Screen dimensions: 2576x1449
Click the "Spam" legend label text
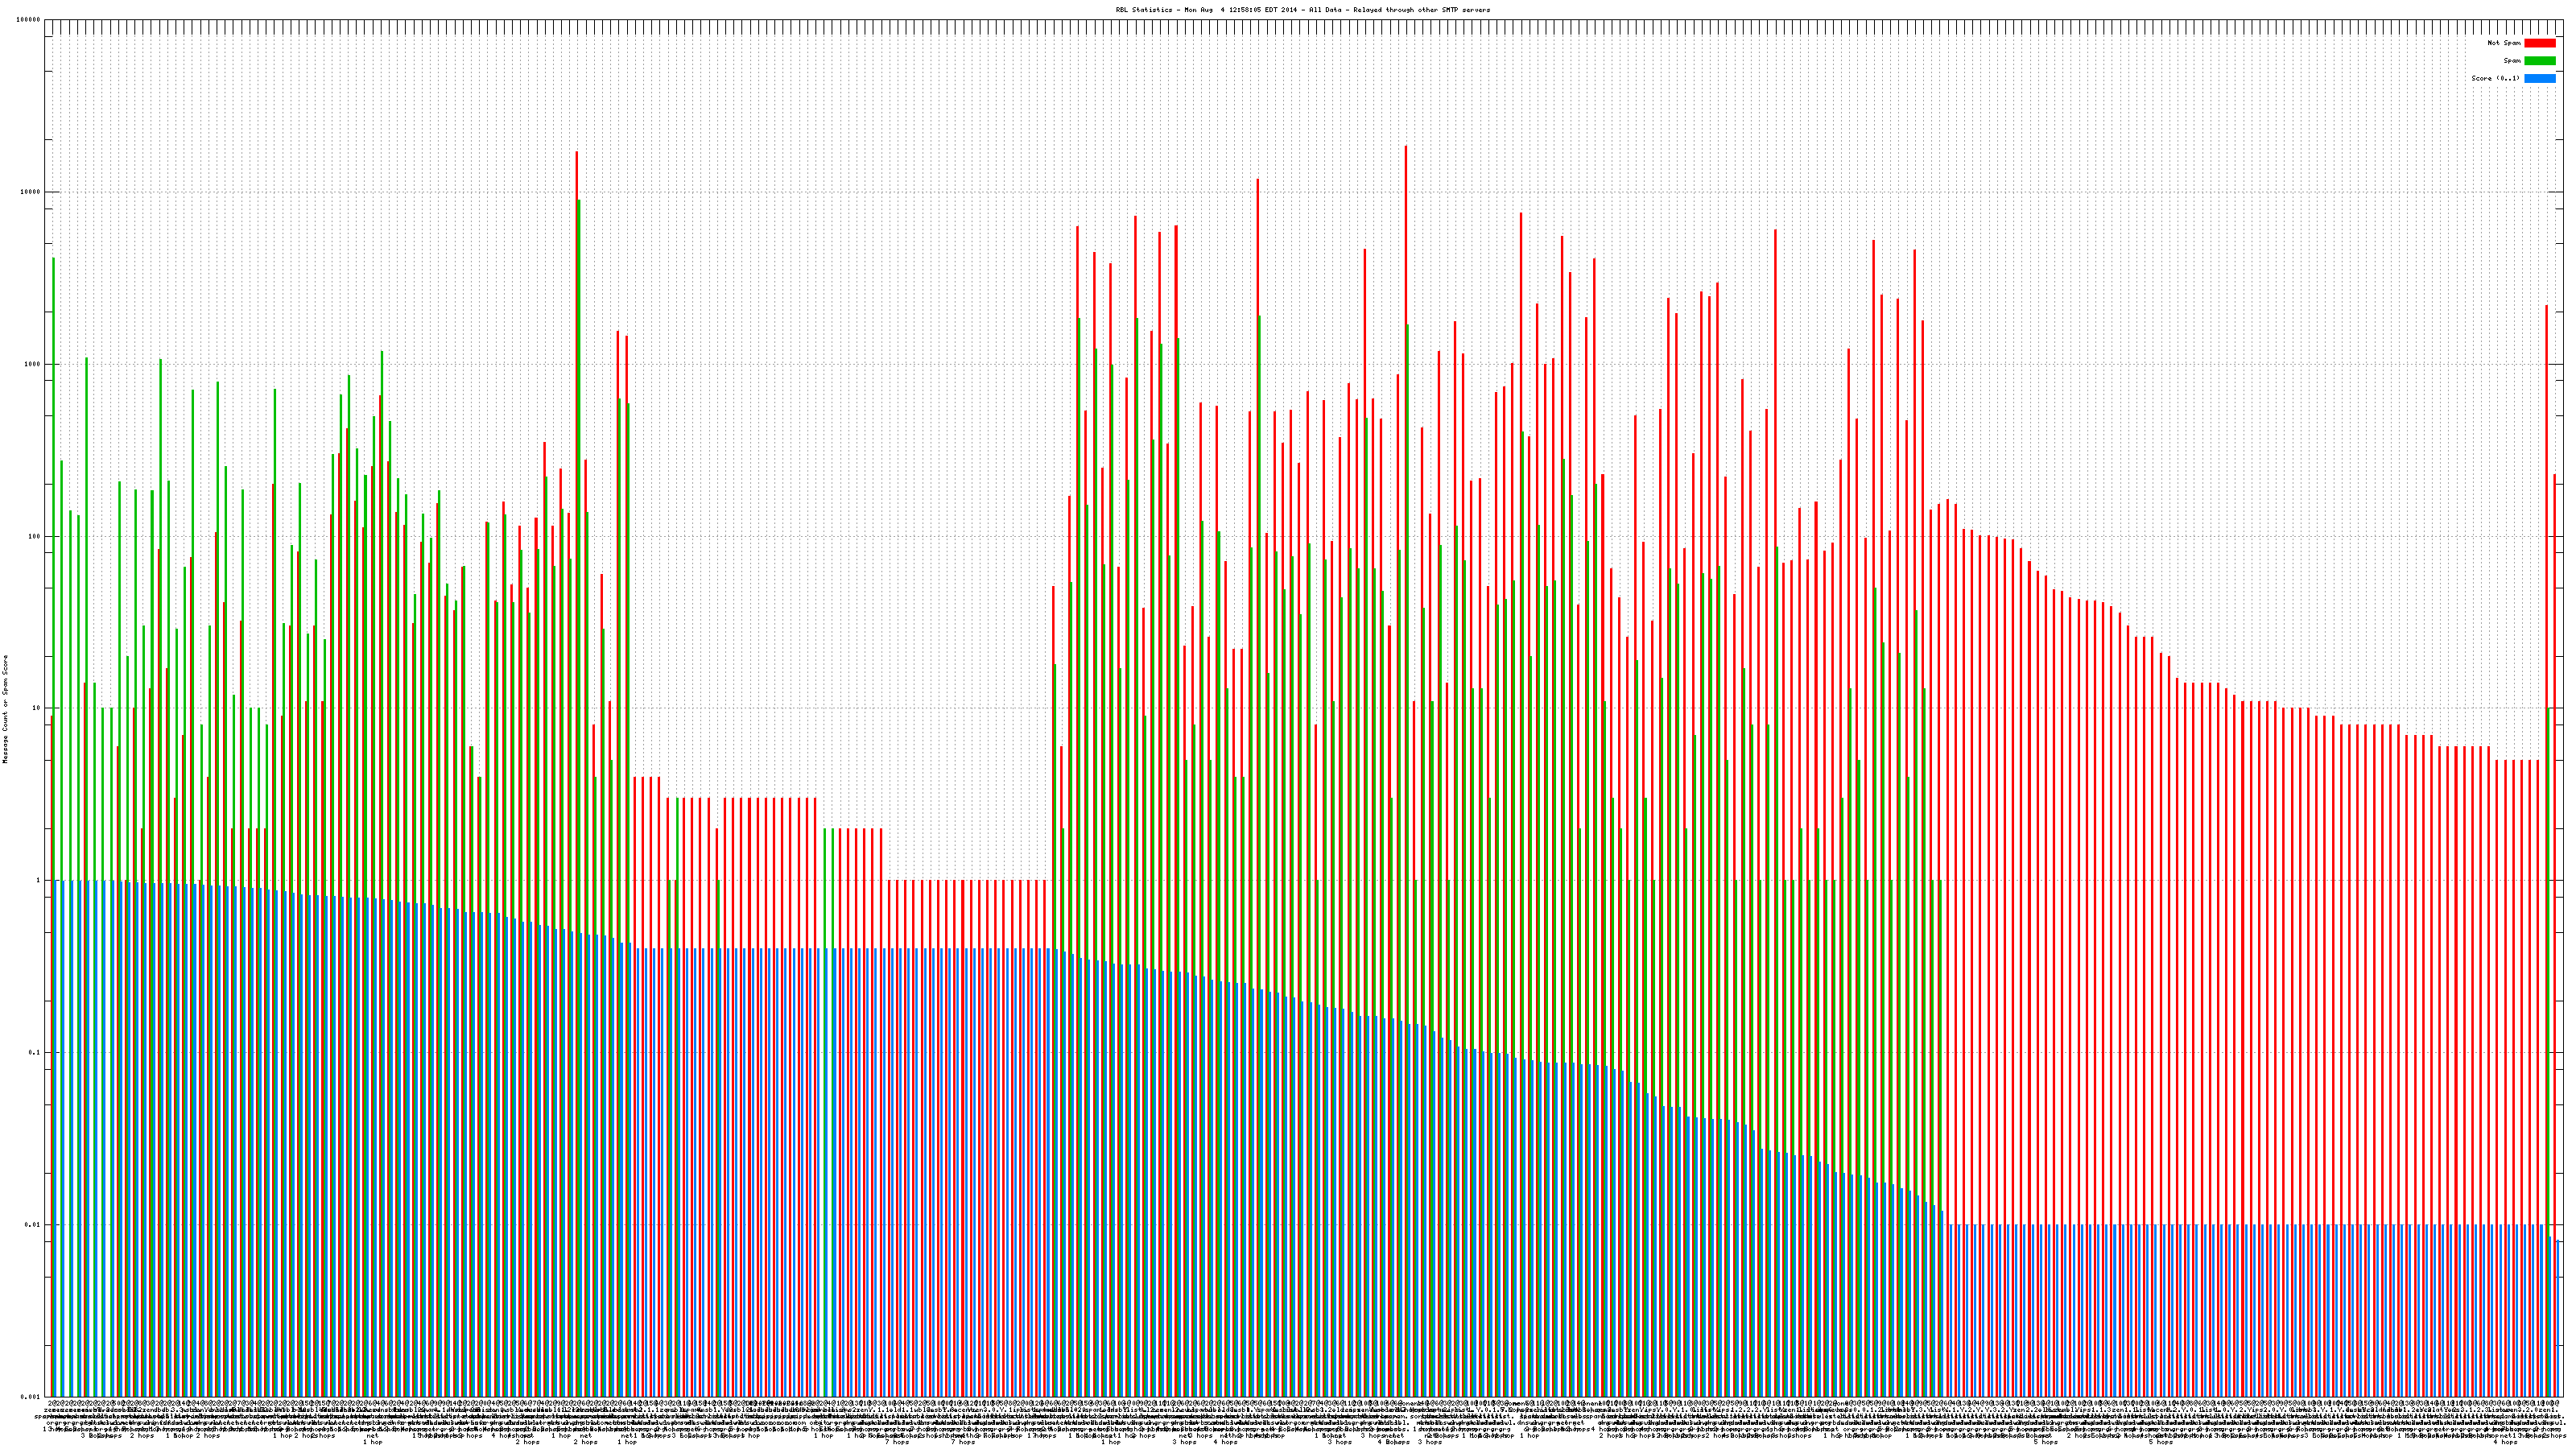point(2512,61)
